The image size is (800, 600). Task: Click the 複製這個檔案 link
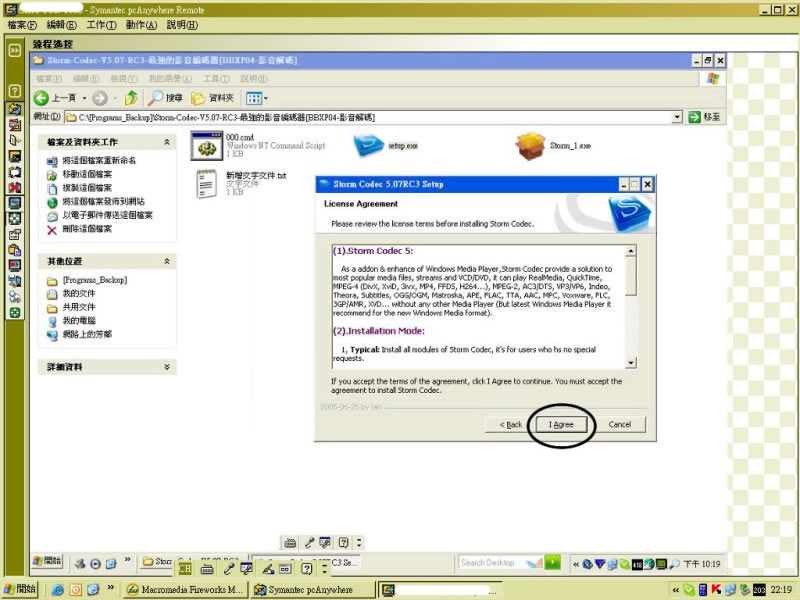[x=87, y=188]
